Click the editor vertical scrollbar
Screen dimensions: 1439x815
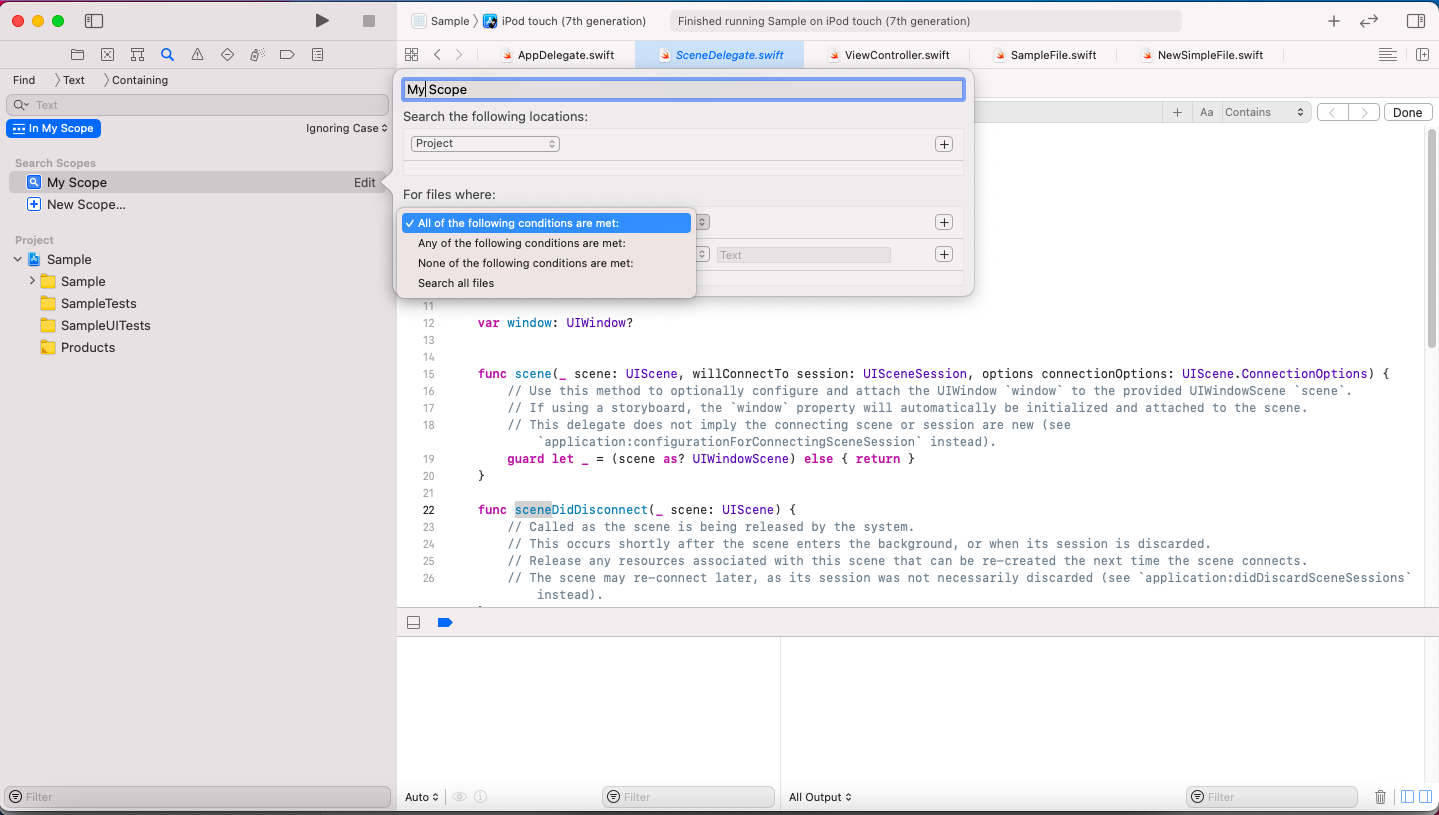click(x=1432, y=238)
